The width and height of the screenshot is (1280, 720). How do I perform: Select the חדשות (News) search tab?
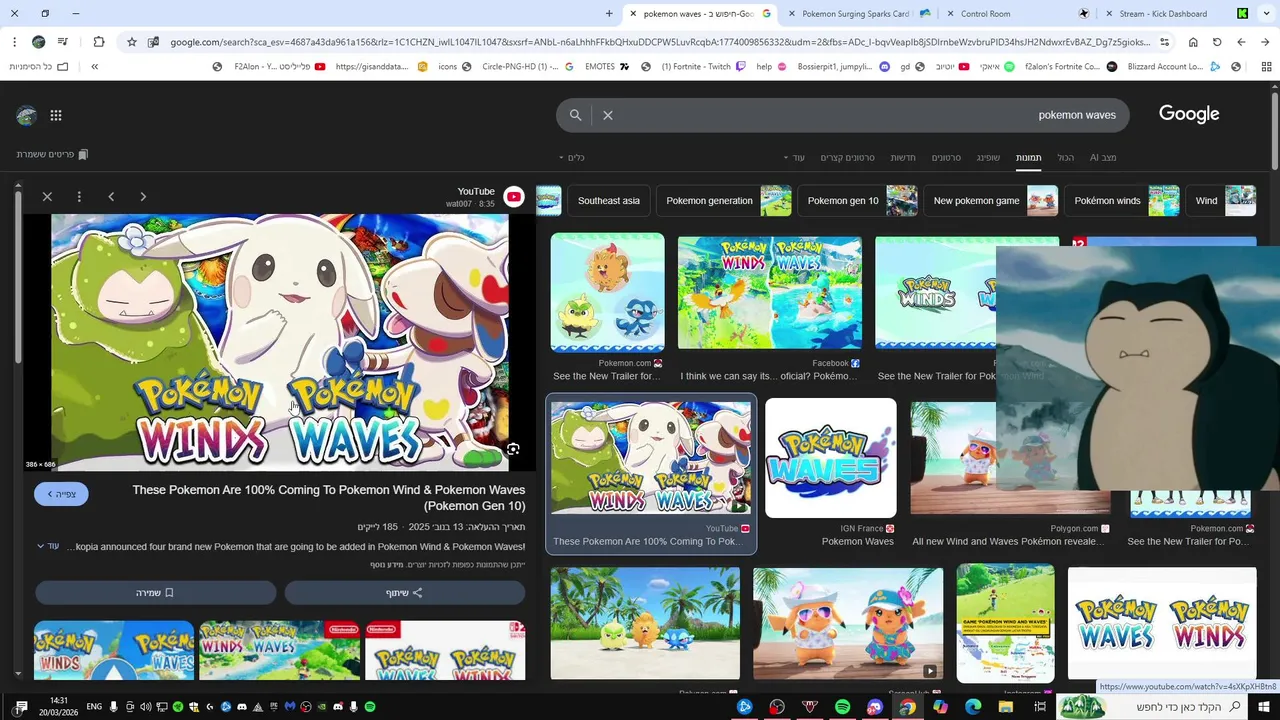903,158
